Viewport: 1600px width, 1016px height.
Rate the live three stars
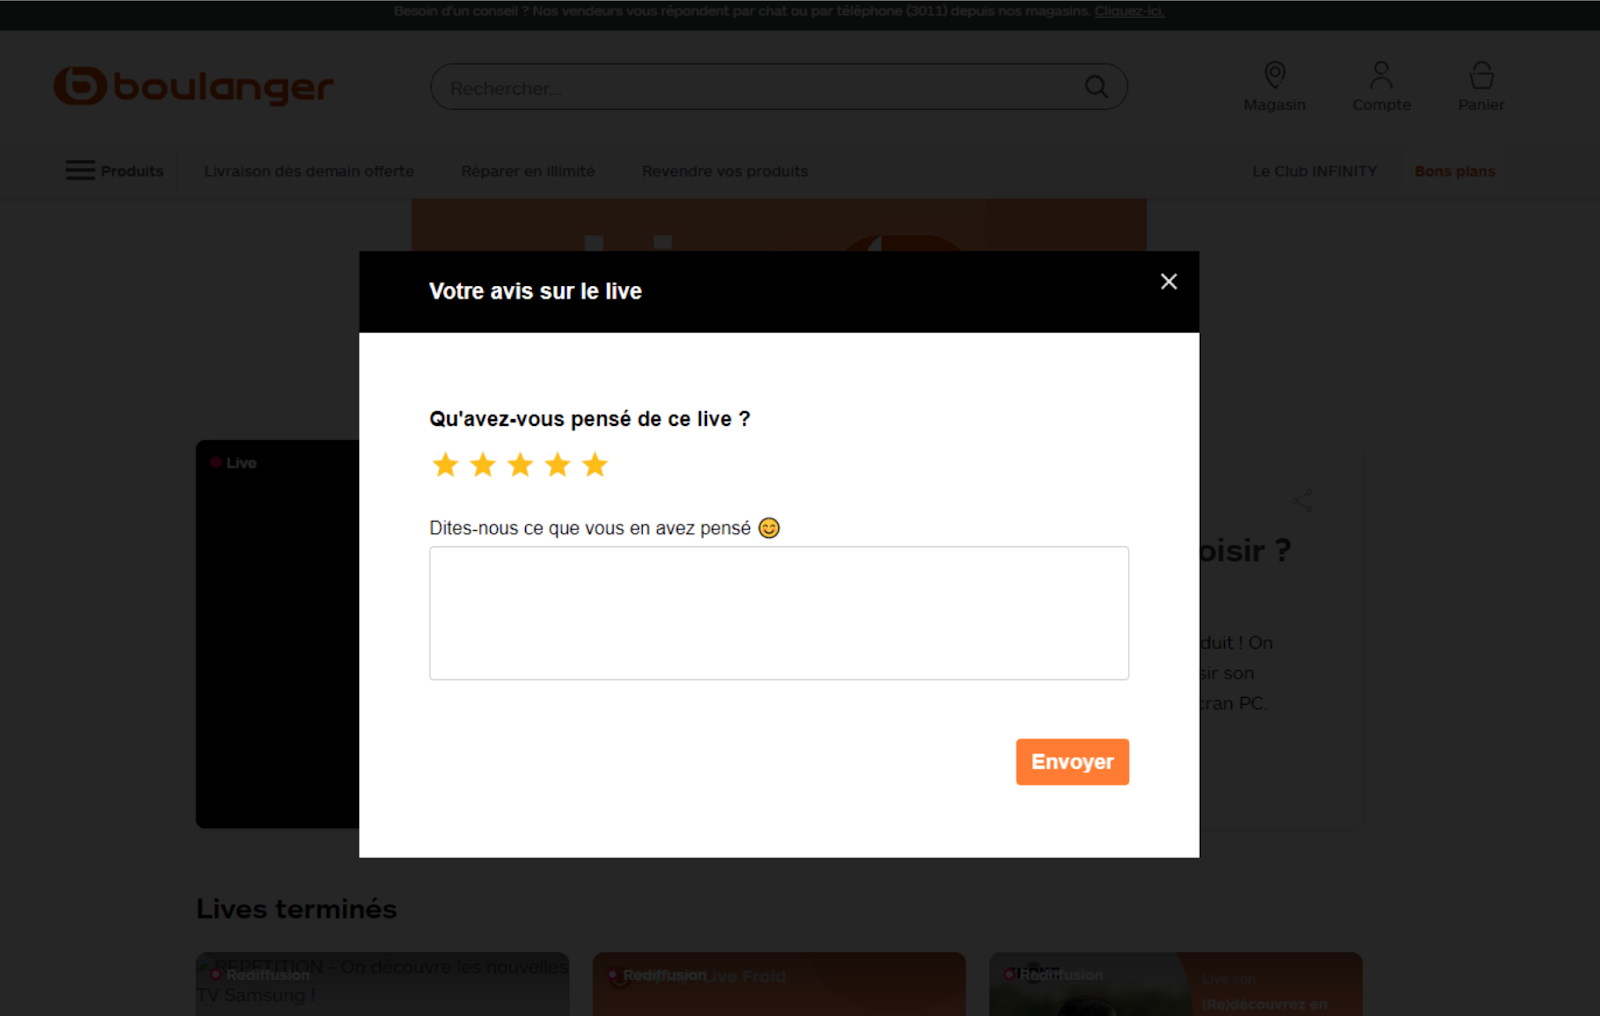(x=520, y=464)
